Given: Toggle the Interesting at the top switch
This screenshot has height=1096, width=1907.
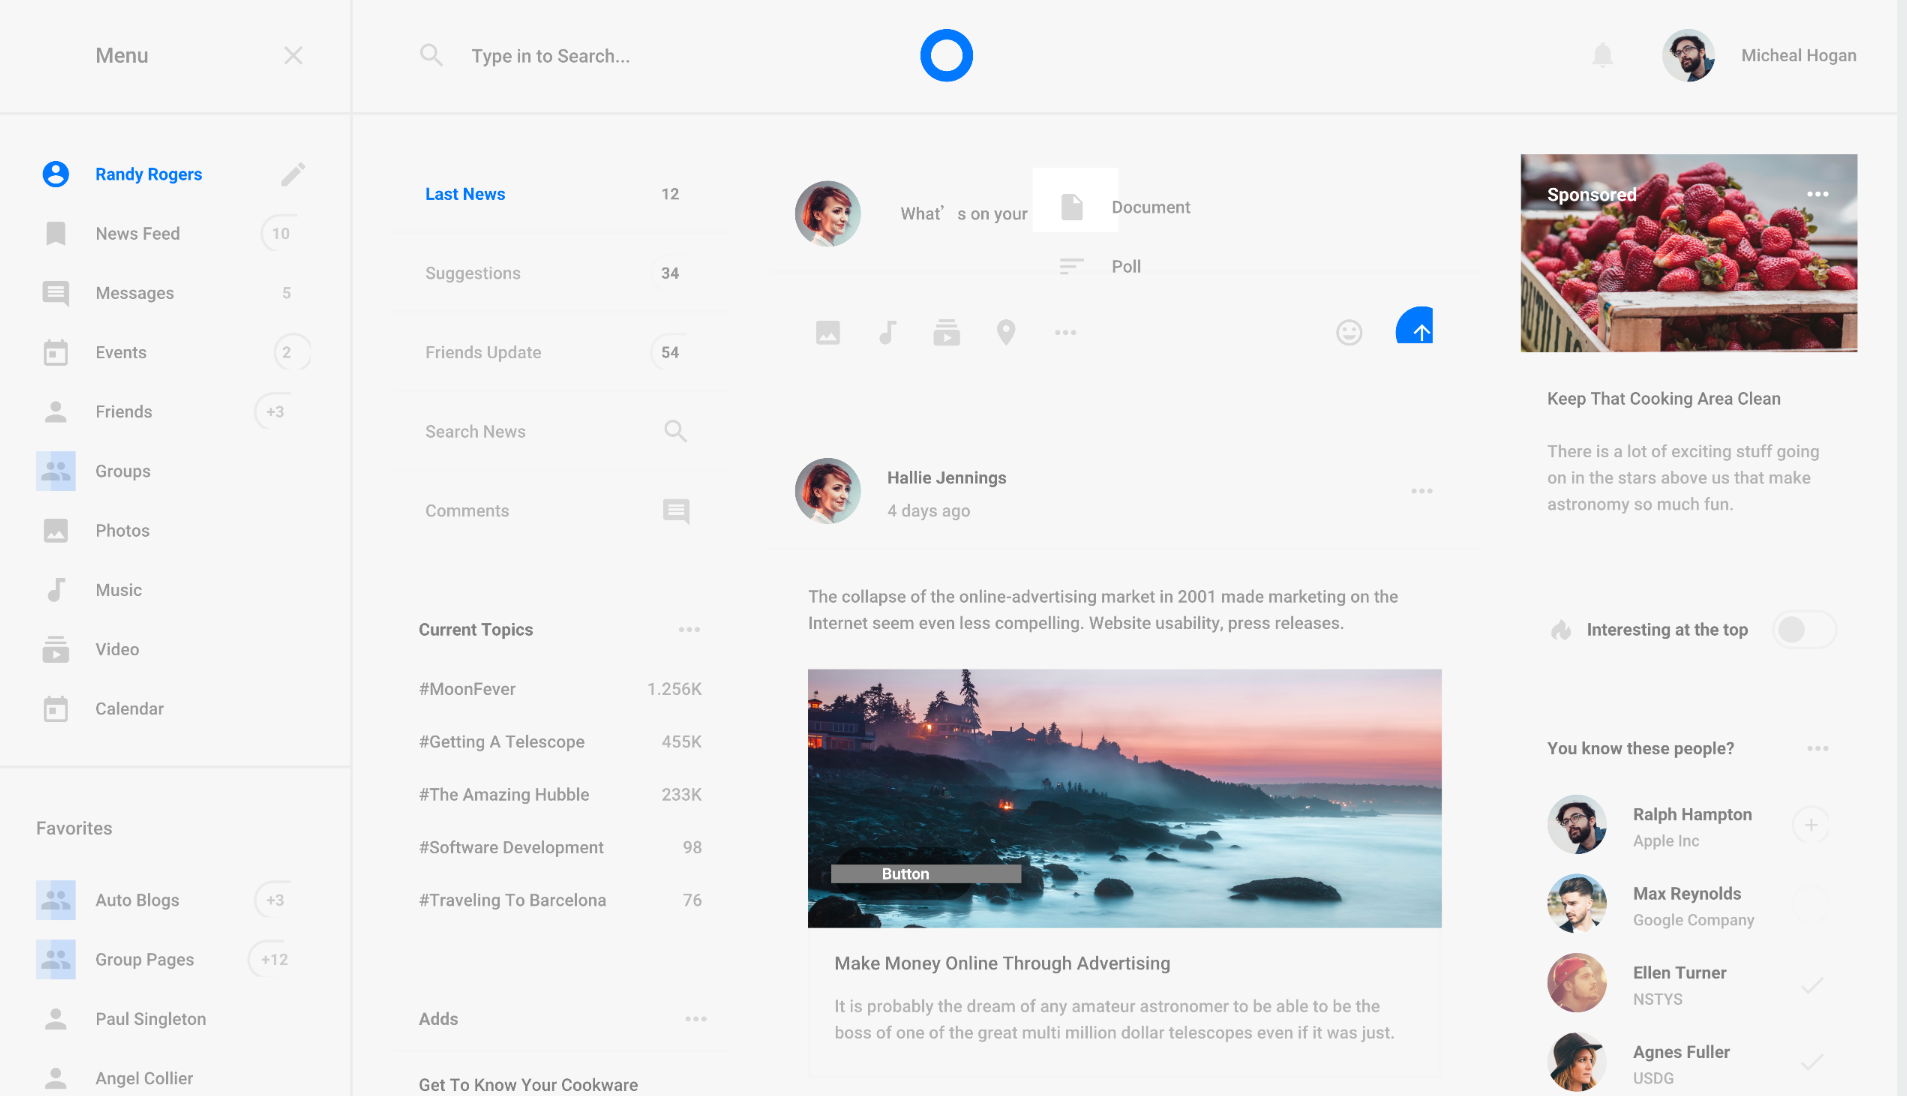Looking at the screenshot, I should pyautogui.click(x=1803, y=630).
